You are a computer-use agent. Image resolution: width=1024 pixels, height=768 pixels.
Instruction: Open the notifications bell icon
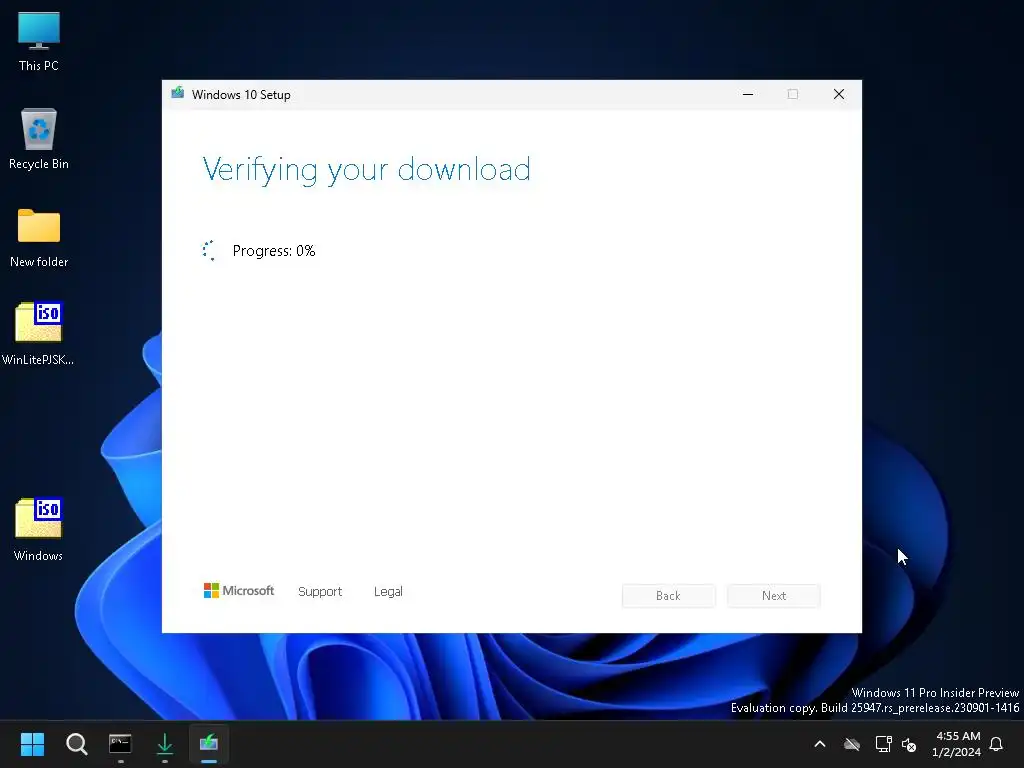pyautogui.click(x=997, y=744)
